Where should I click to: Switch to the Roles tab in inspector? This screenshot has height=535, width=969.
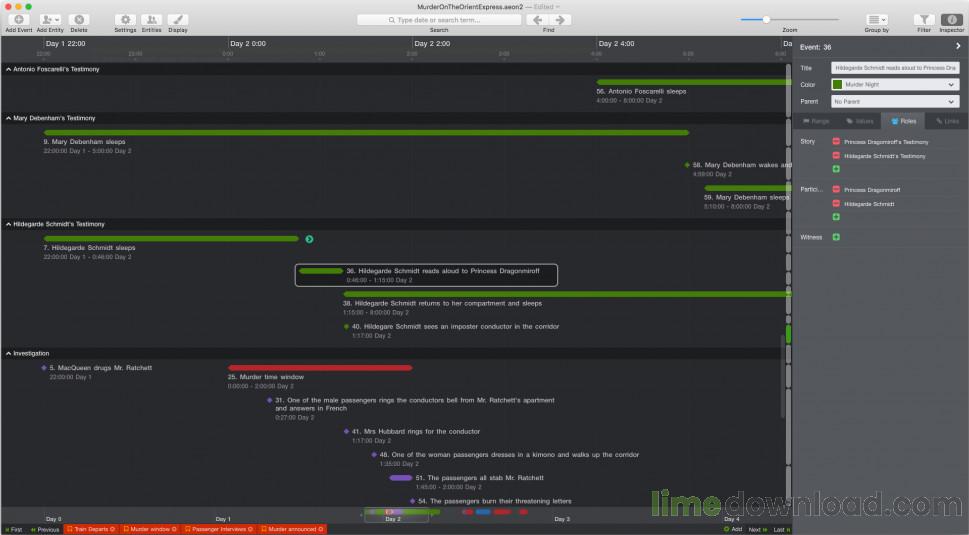[903, 121]
